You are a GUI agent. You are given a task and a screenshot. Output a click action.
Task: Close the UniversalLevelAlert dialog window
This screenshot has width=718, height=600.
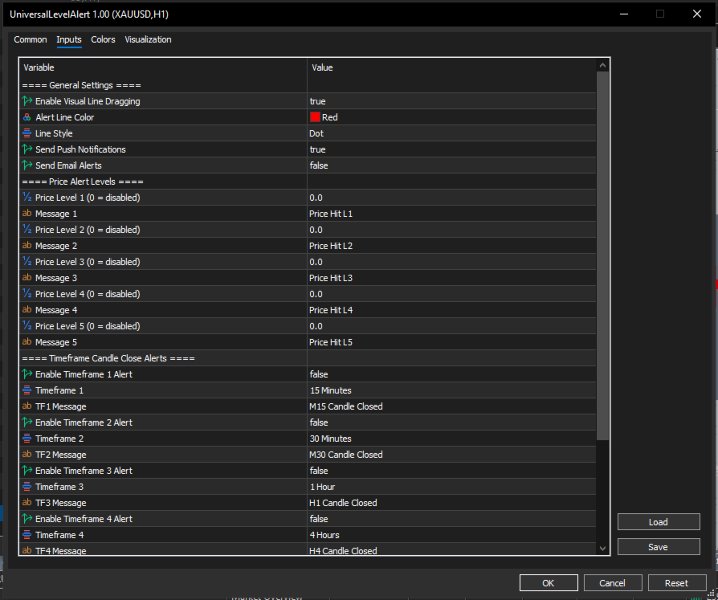click(x=697, y=14)
